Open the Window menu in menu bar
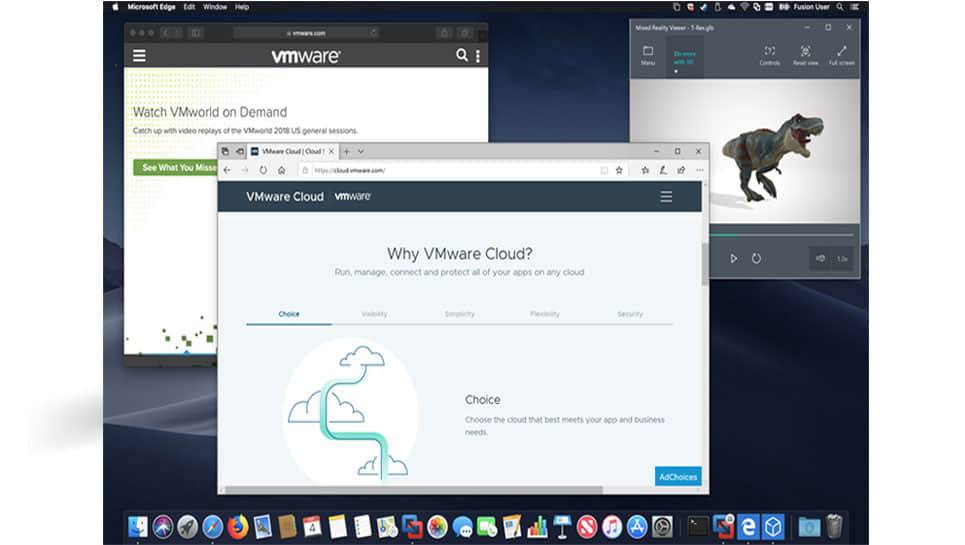This screenshot has height=545, width=965. click(215, 7)
